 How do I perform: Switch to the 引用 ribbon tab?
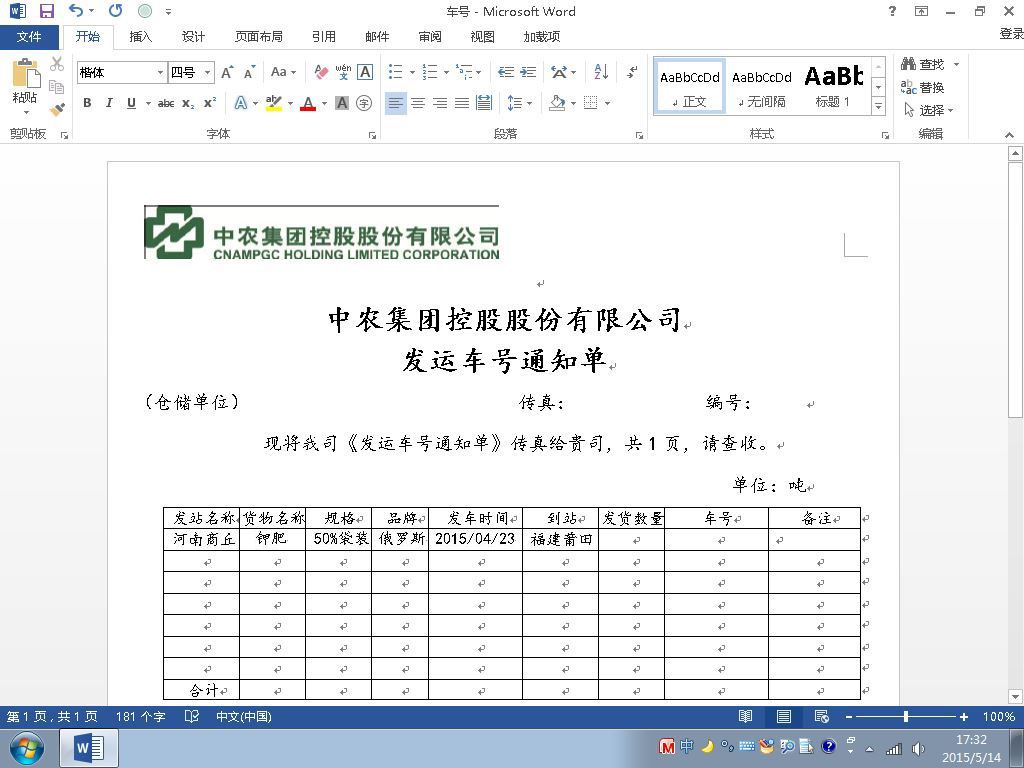coord(323,37)
